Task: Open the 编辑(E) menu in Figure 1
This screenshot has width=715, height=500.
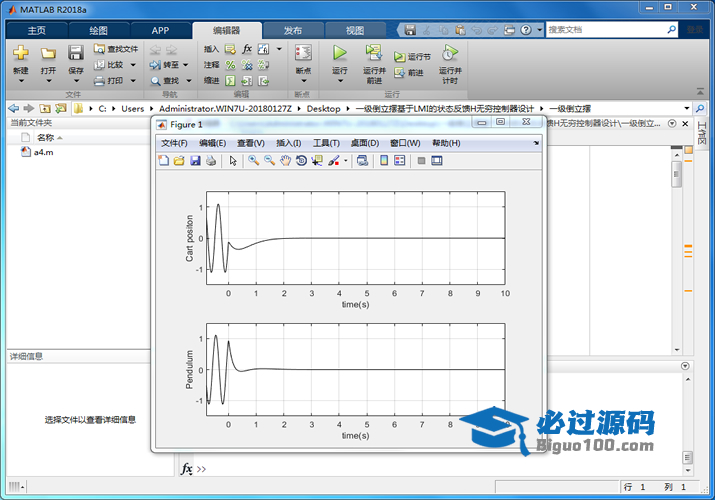Action: click(x=212, y=143)
